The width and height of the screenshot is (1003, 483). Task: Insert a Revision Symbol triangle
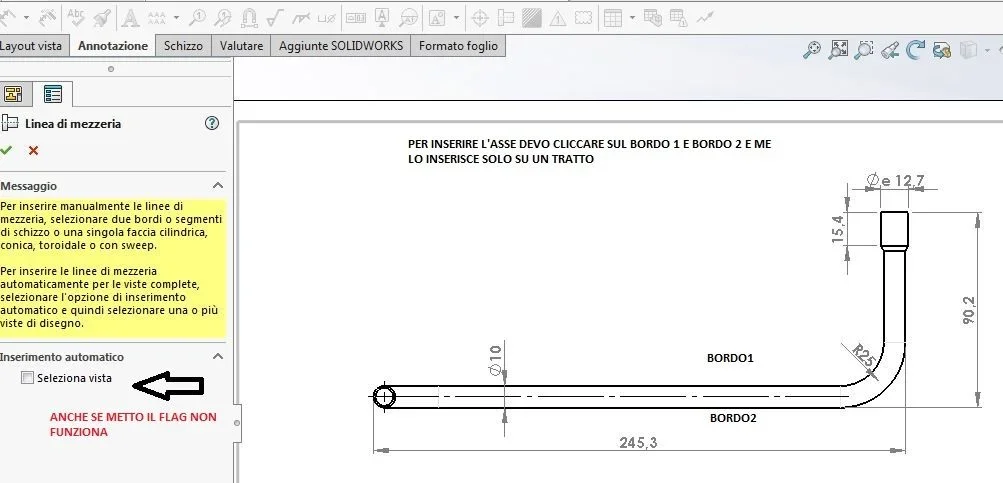[x=558, y=18]
